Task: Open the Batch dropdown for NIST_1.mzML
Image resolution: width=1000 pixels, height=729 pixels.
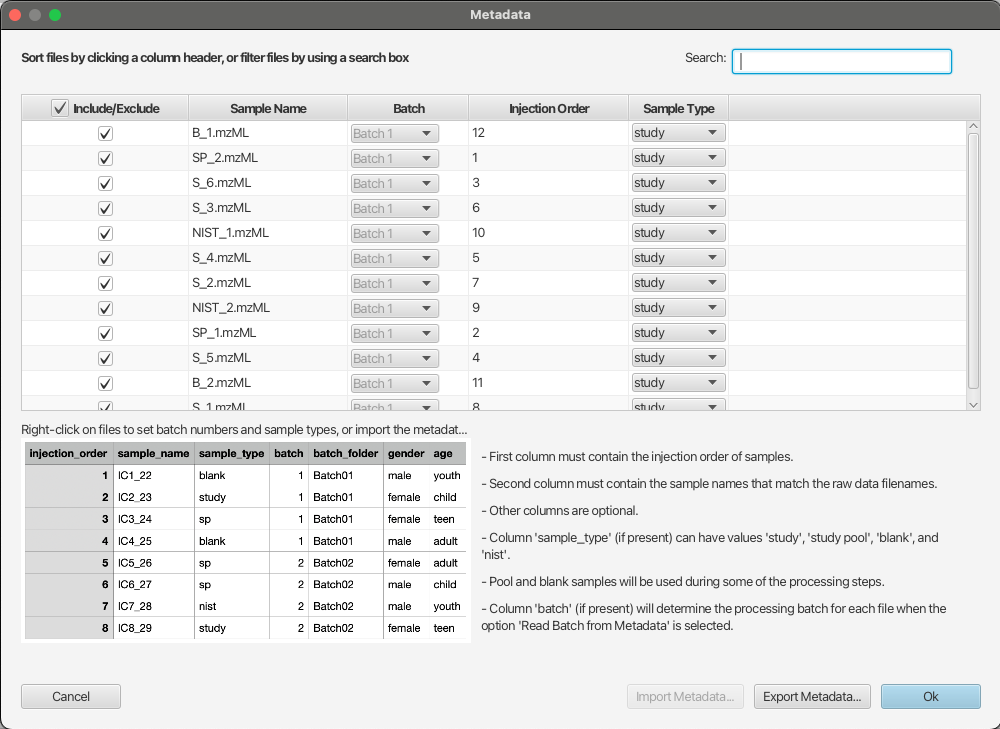Action: tap(395, 233)
